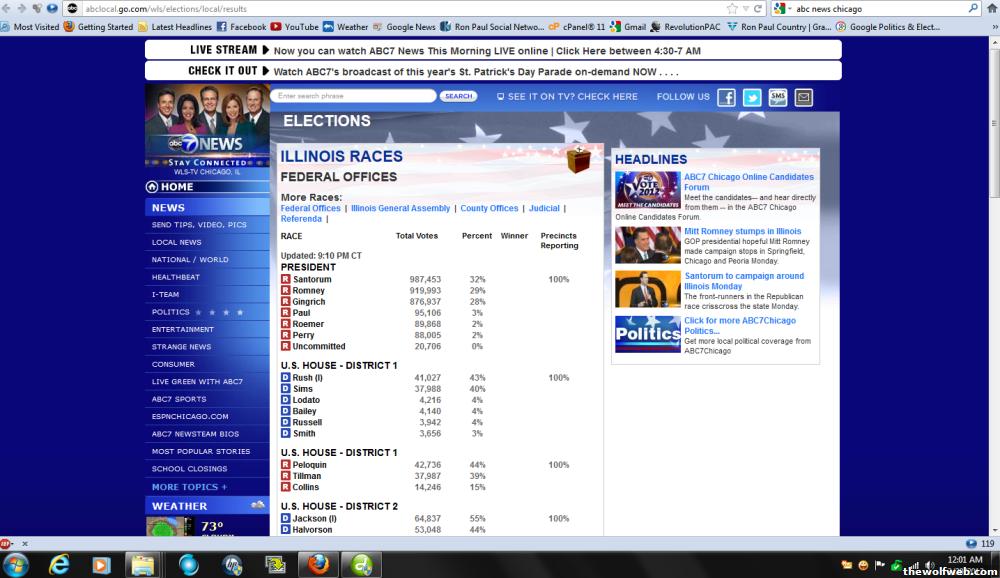Click the email envelope icon
The height and width of the screenshot is (578, 1000).
[x=803, y=97]
